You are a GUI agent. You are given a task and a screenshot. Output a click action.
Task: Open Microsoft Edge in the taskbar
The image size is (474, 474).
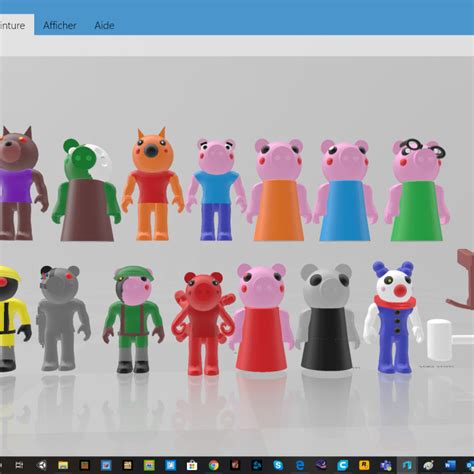coord(300,465)
